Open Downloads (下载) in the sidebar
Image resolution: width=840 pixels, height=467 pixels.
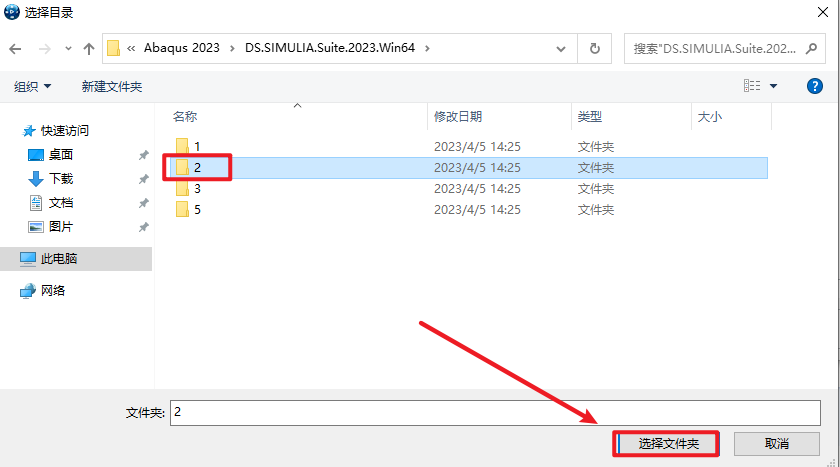click(61, 179)
